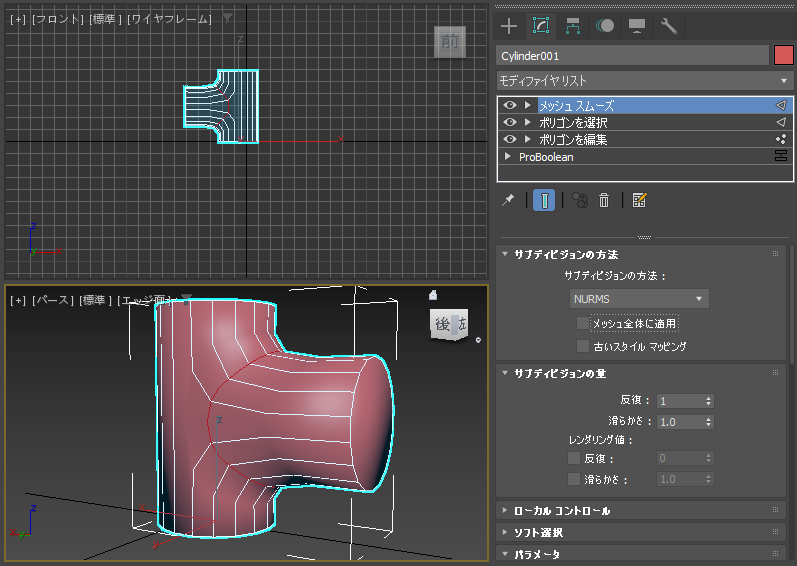Toggle Show End Result icon
Viewport: 797px width, 566px height.
pos(544,200)
